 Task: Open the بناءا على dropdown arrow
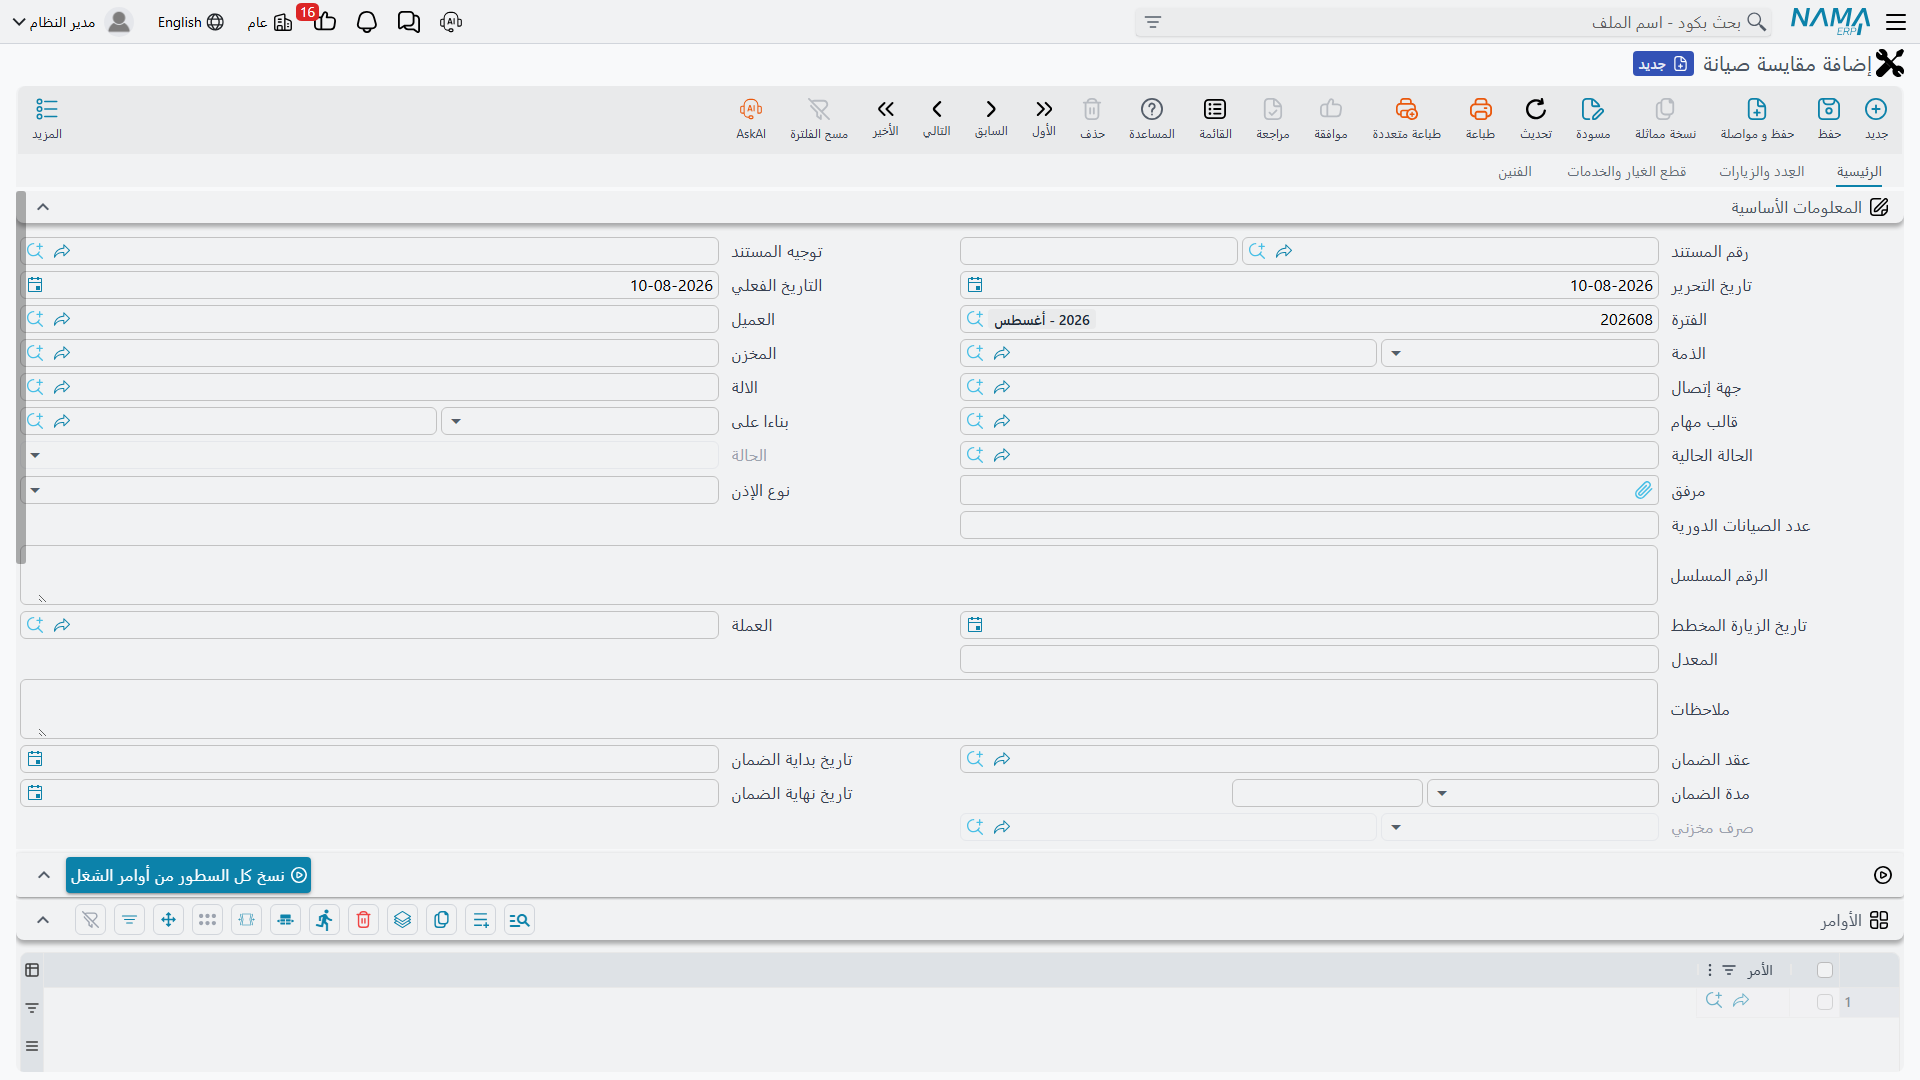click(456, 421)
